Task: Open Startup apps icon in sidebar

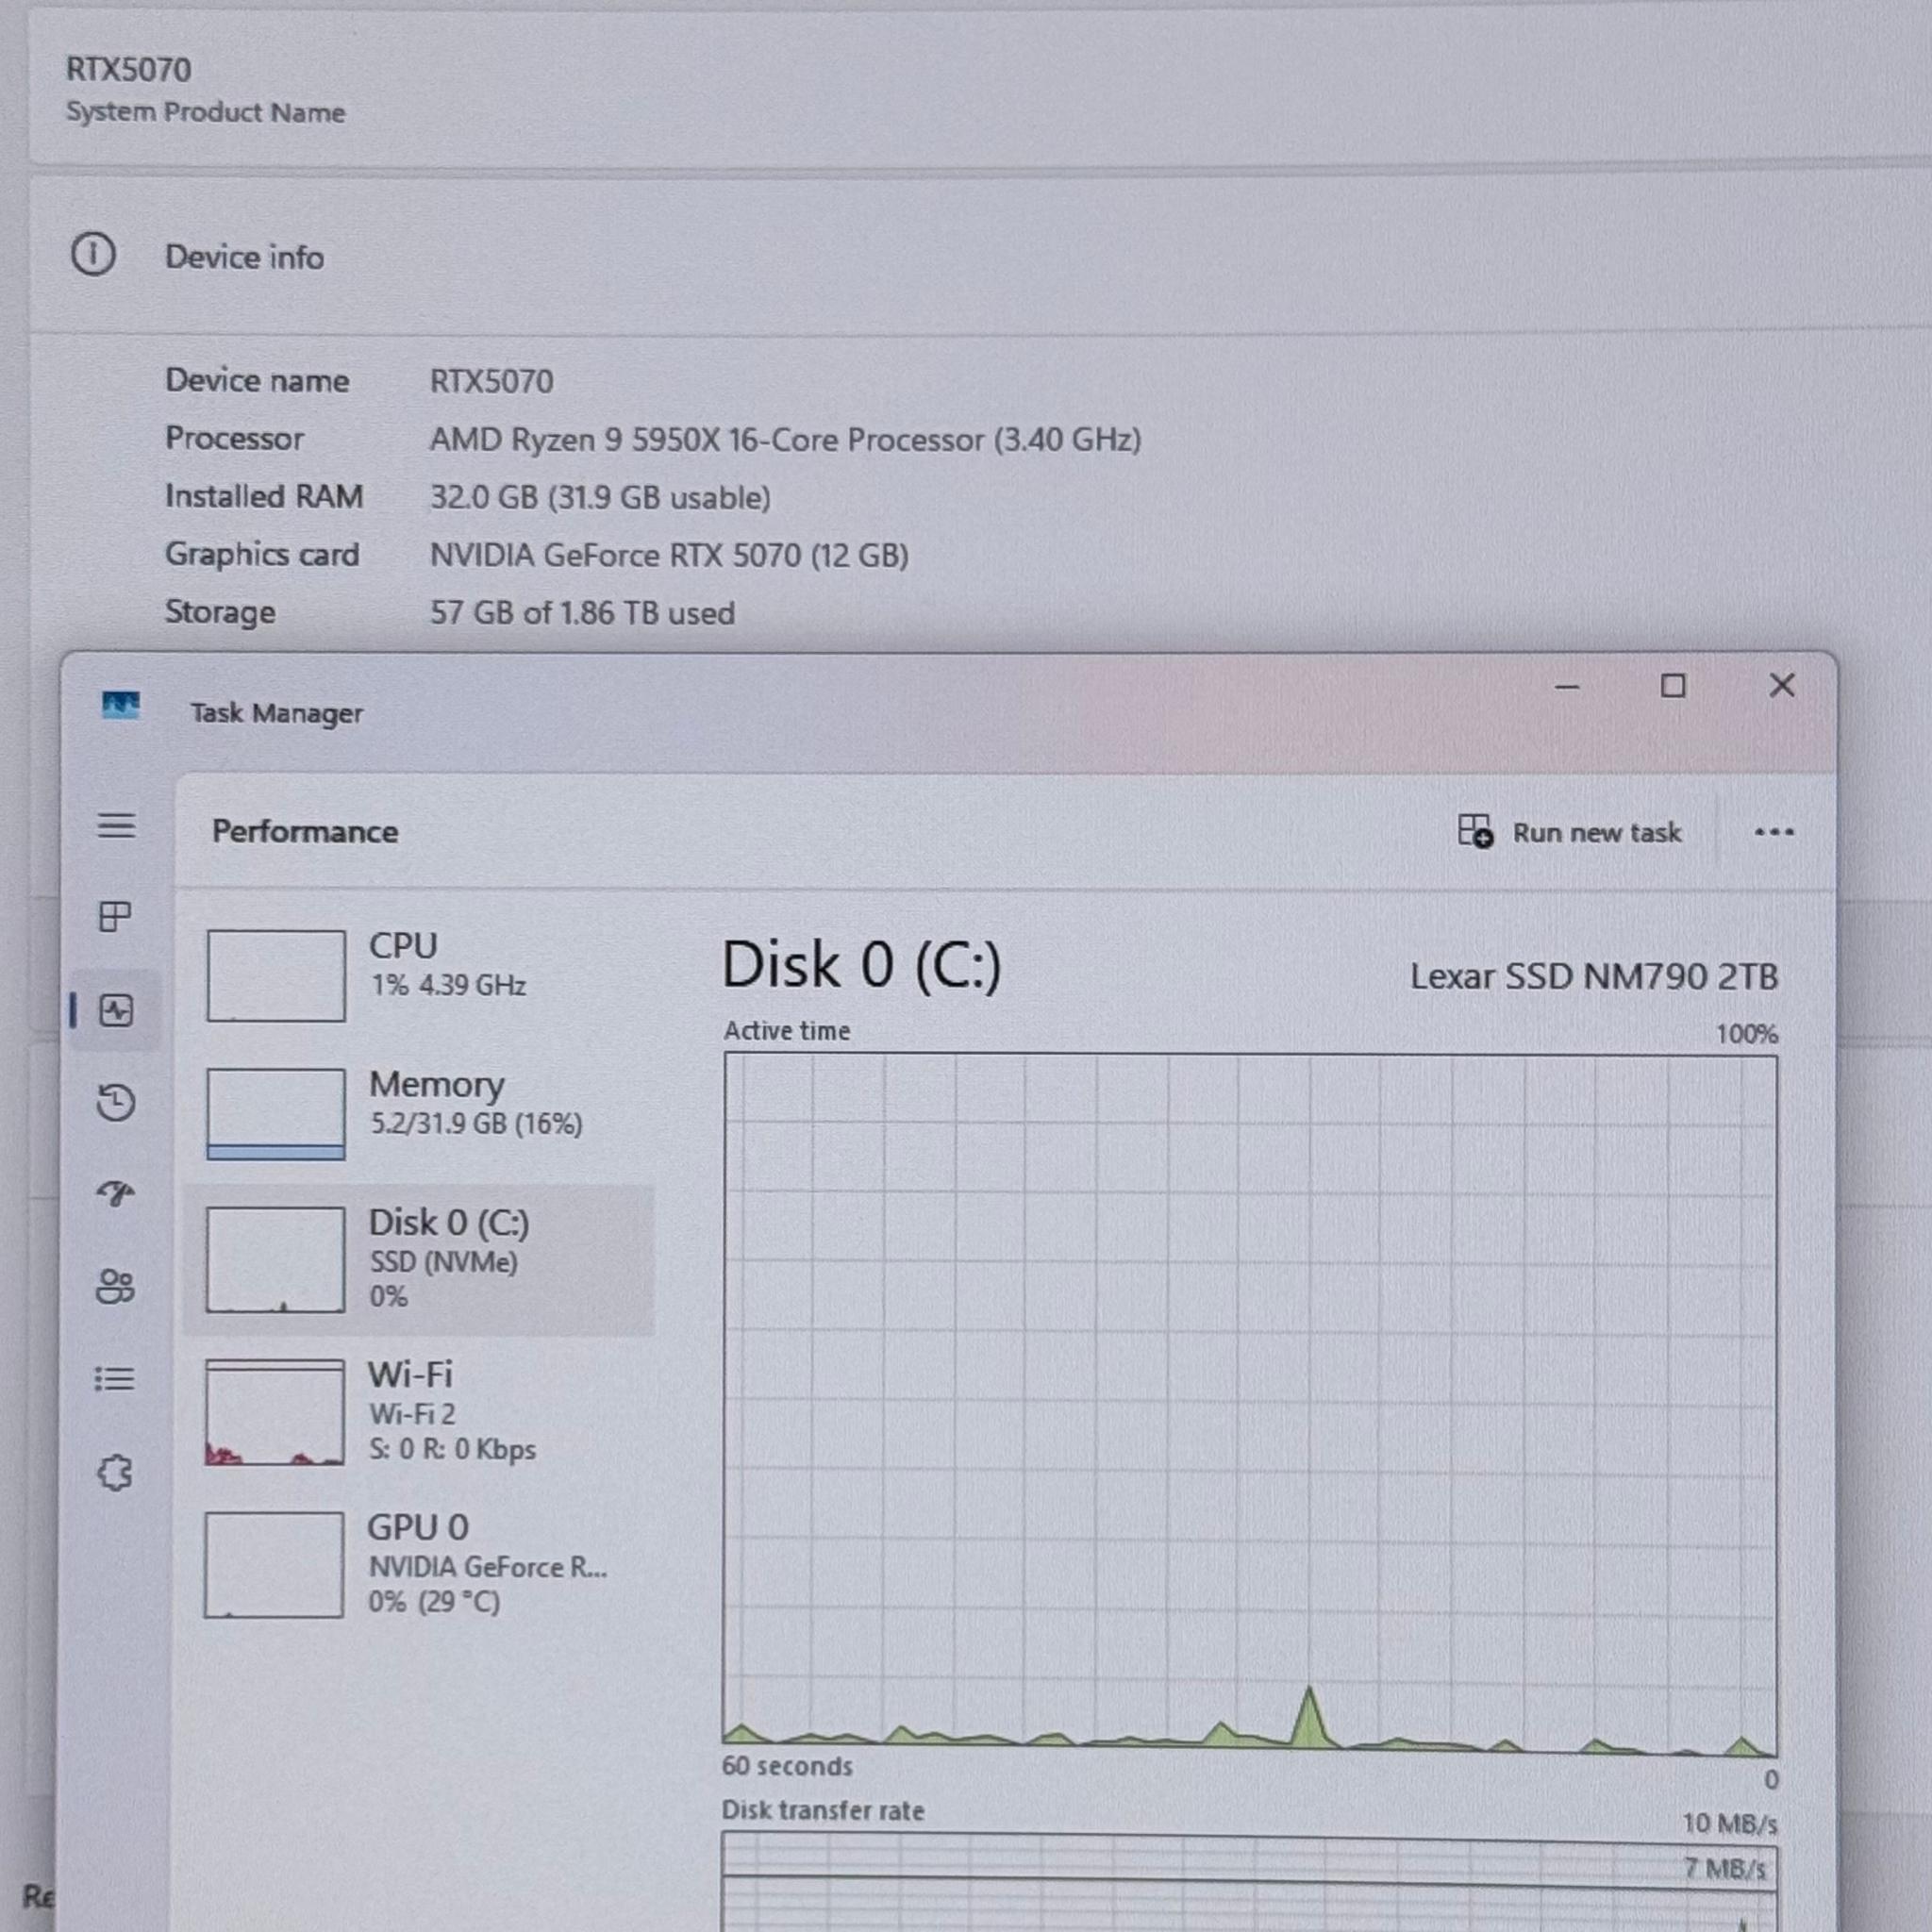Action: (x=116, y=1193)
